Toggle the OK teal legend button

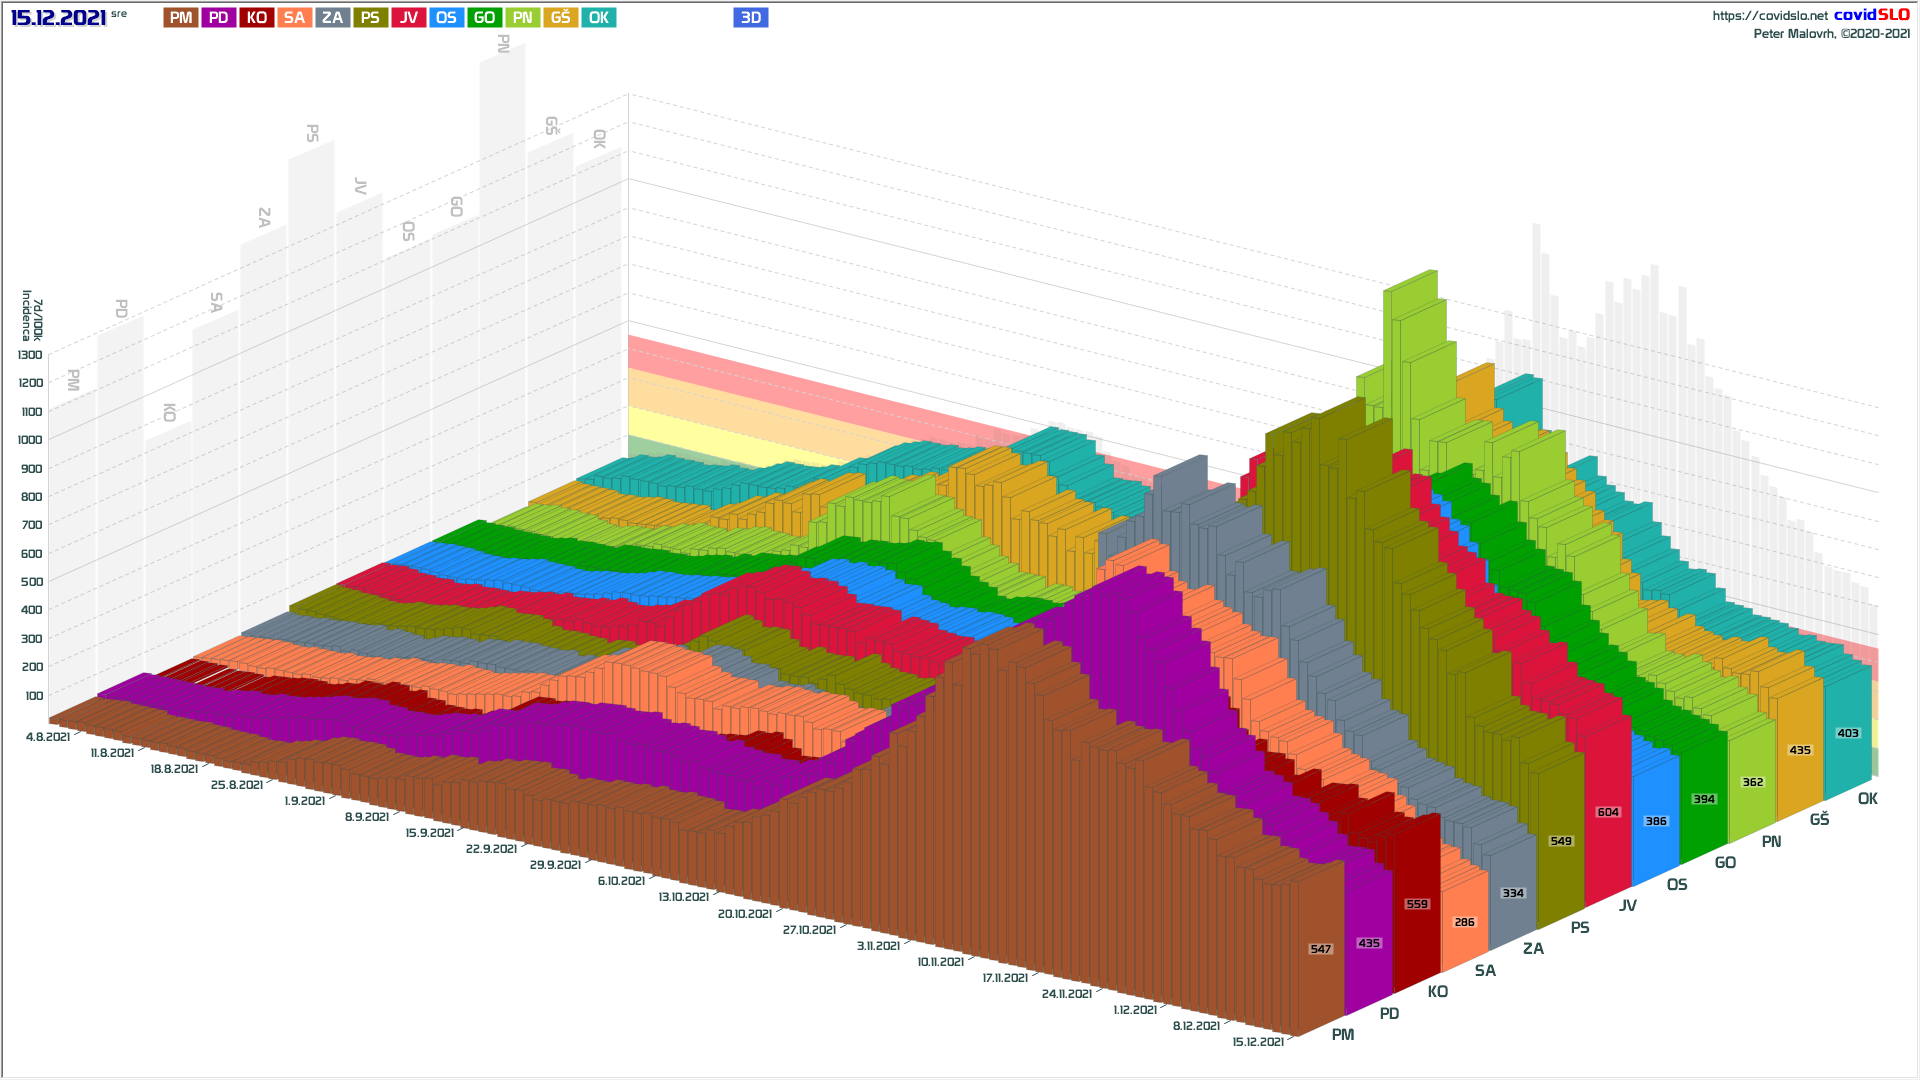[598, 18]
